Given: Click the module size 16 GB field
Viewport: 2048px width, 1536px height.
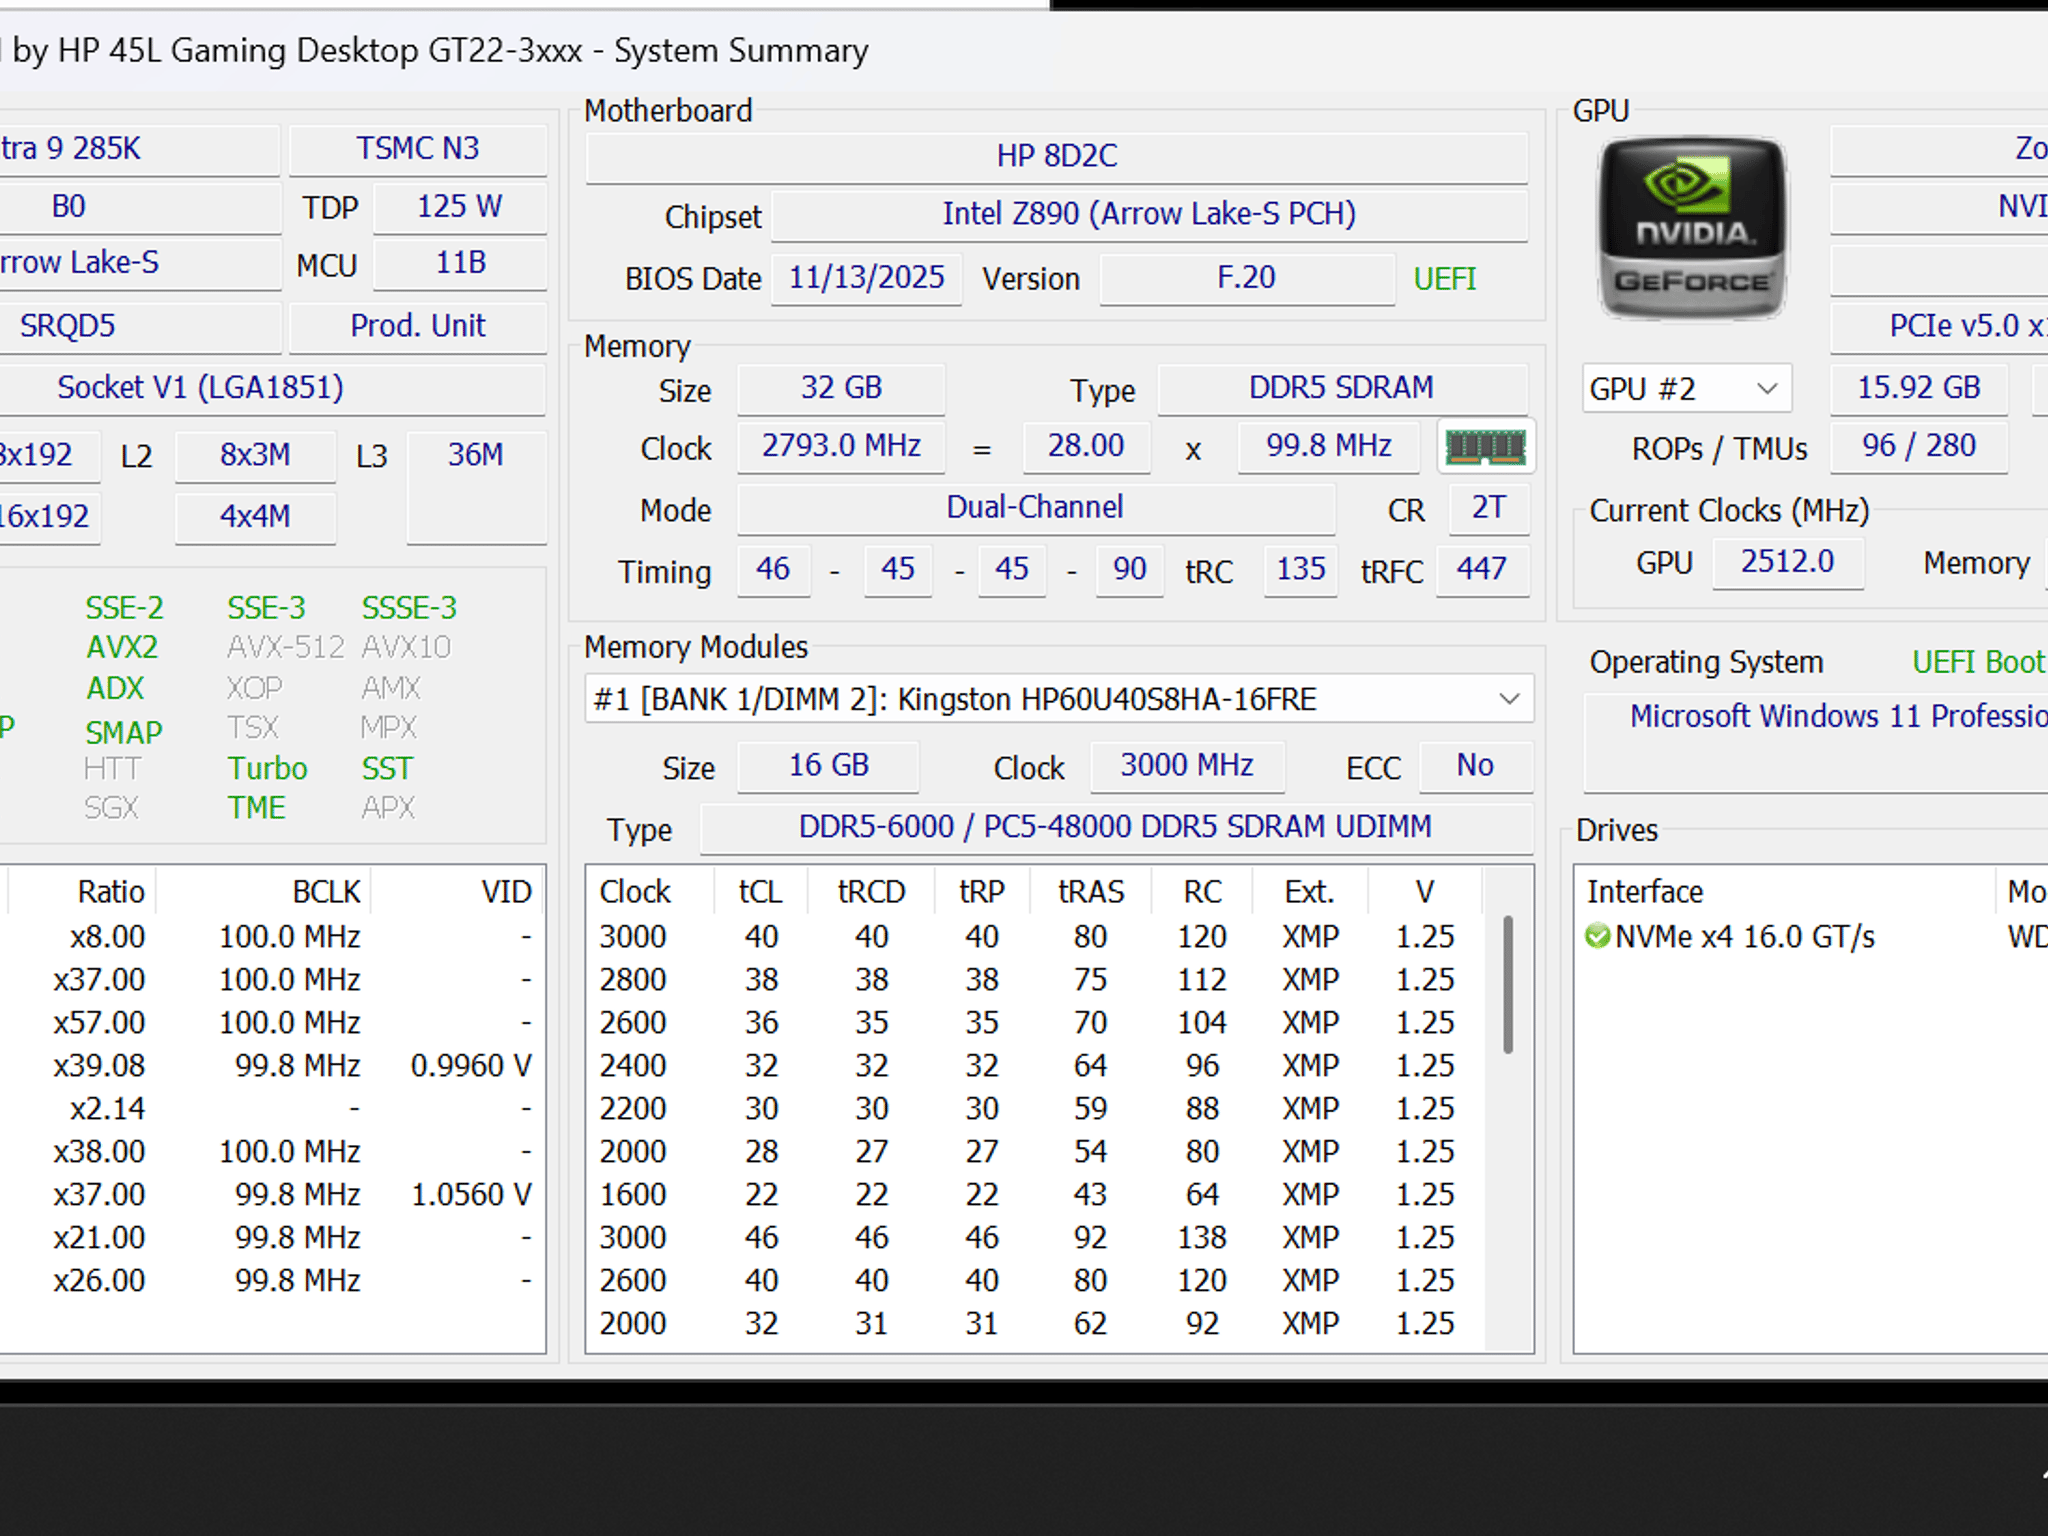Looking at the screenshot, I should 828,767.
